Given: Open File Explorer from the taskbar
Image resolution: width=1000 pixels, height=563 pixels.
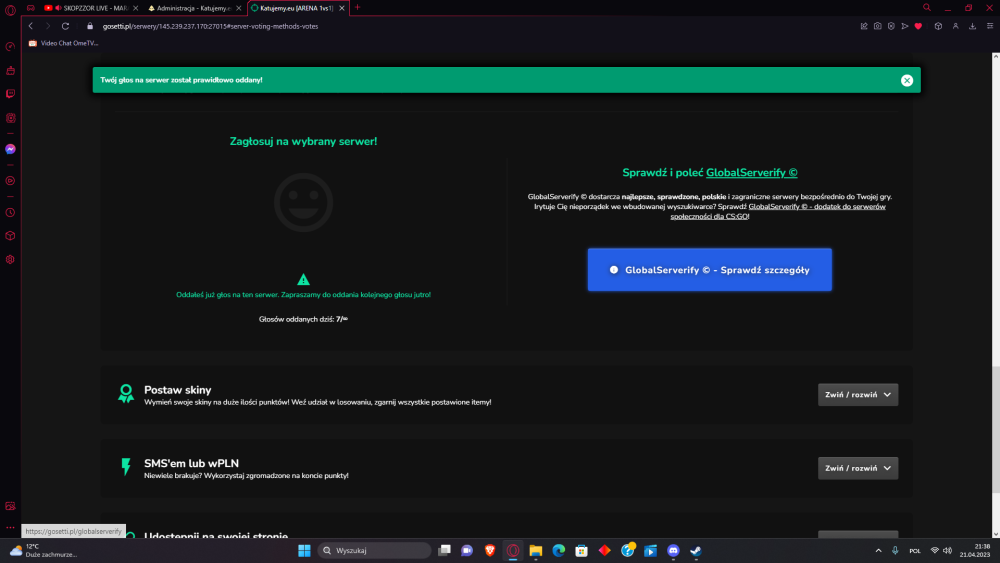Looking at the screenshot, I should pyautogui.click(x=536, y=550).
